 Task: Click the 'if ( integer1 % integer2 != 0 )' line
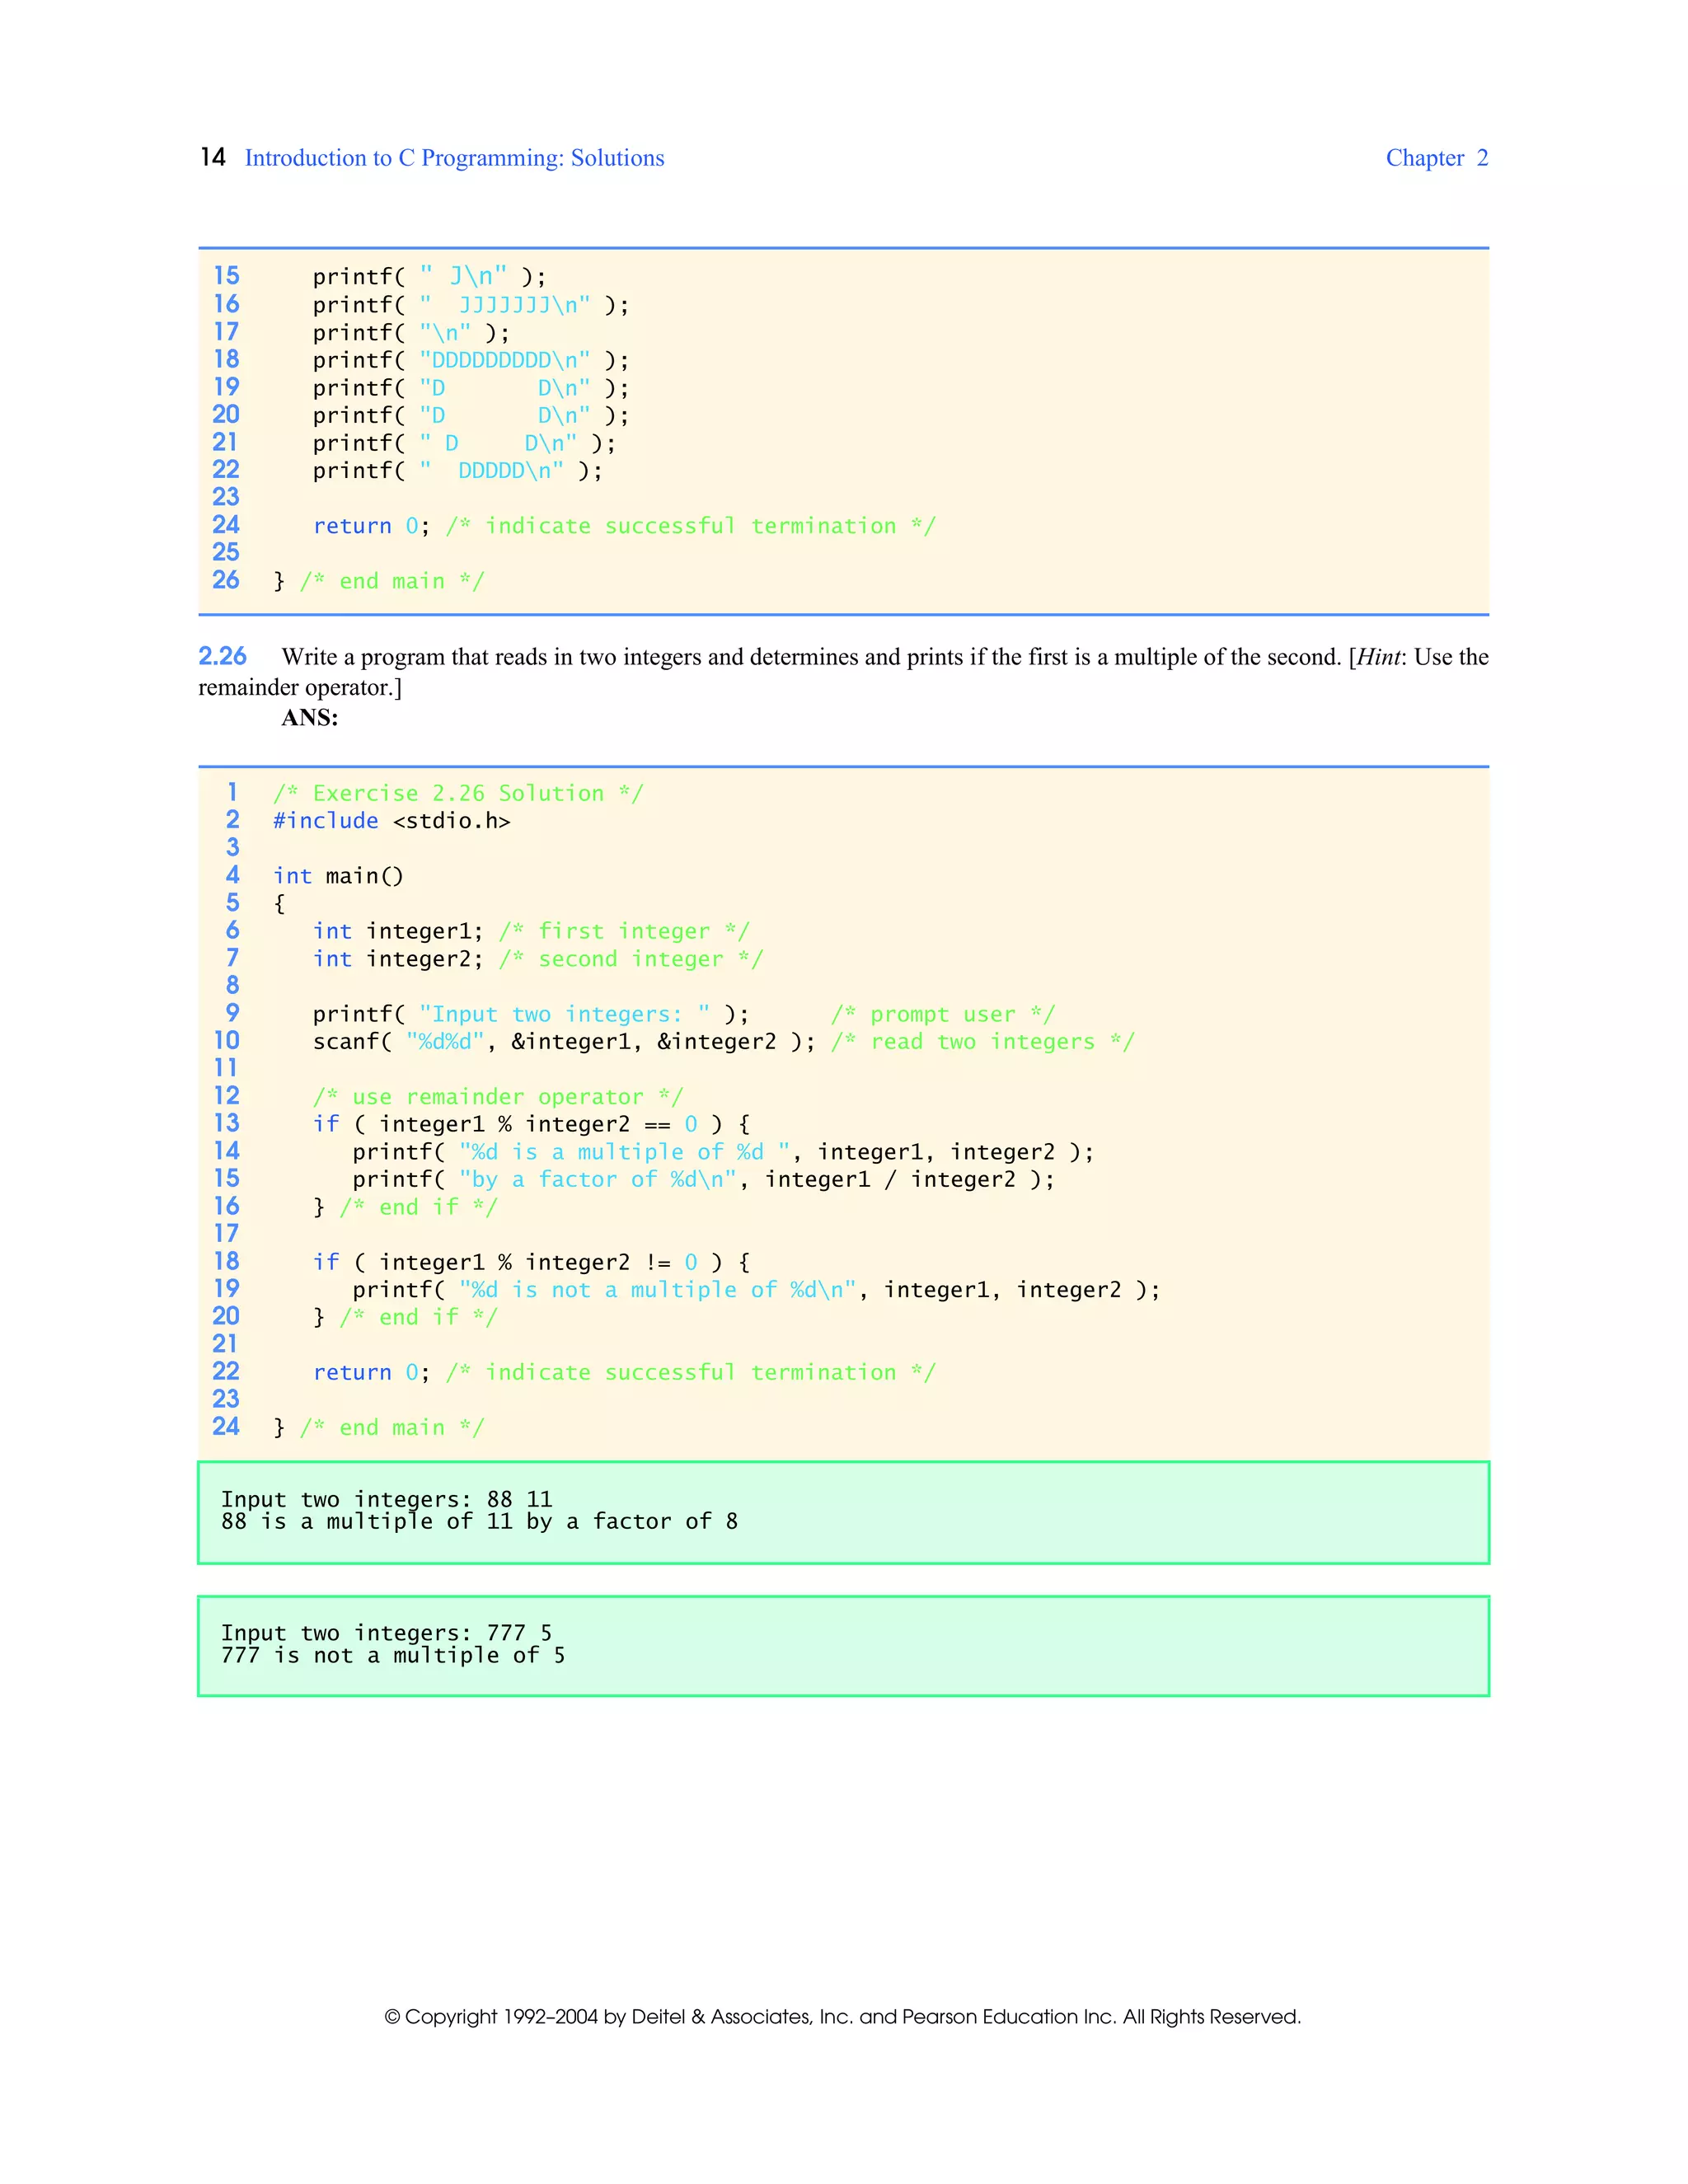[x=532, y=1262]
